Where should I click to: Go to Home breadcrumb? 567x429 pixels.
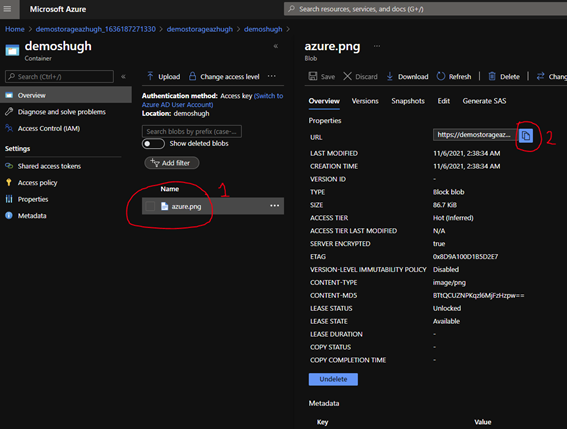tap(15, 29)
